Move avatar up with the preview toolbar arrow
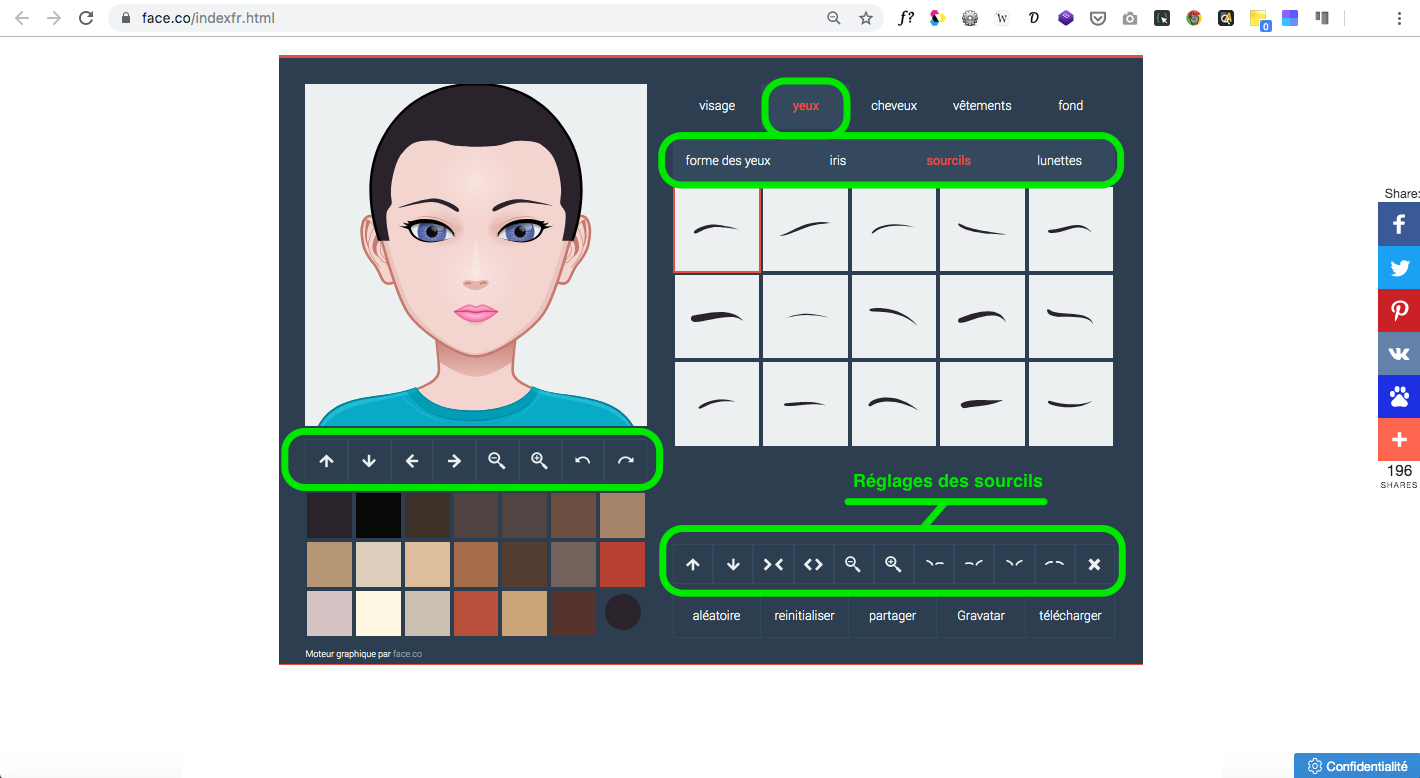This screenshot has height=778, width=1420. click(x=326, y=461)
